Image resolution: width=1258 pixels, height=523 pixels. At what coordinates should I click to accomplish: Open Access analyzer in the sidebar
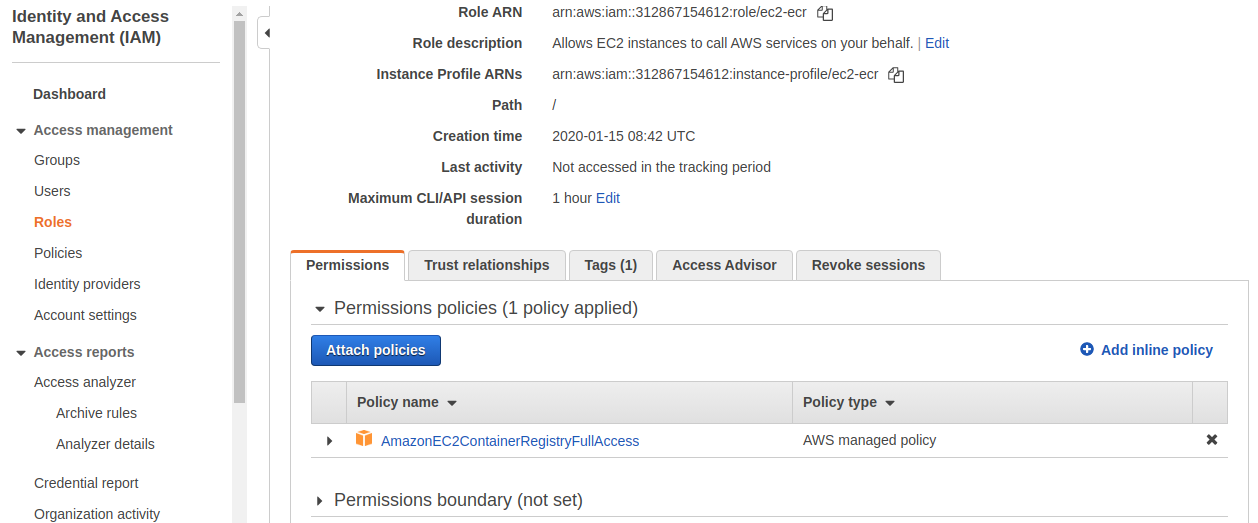click(x=85, y=382)
